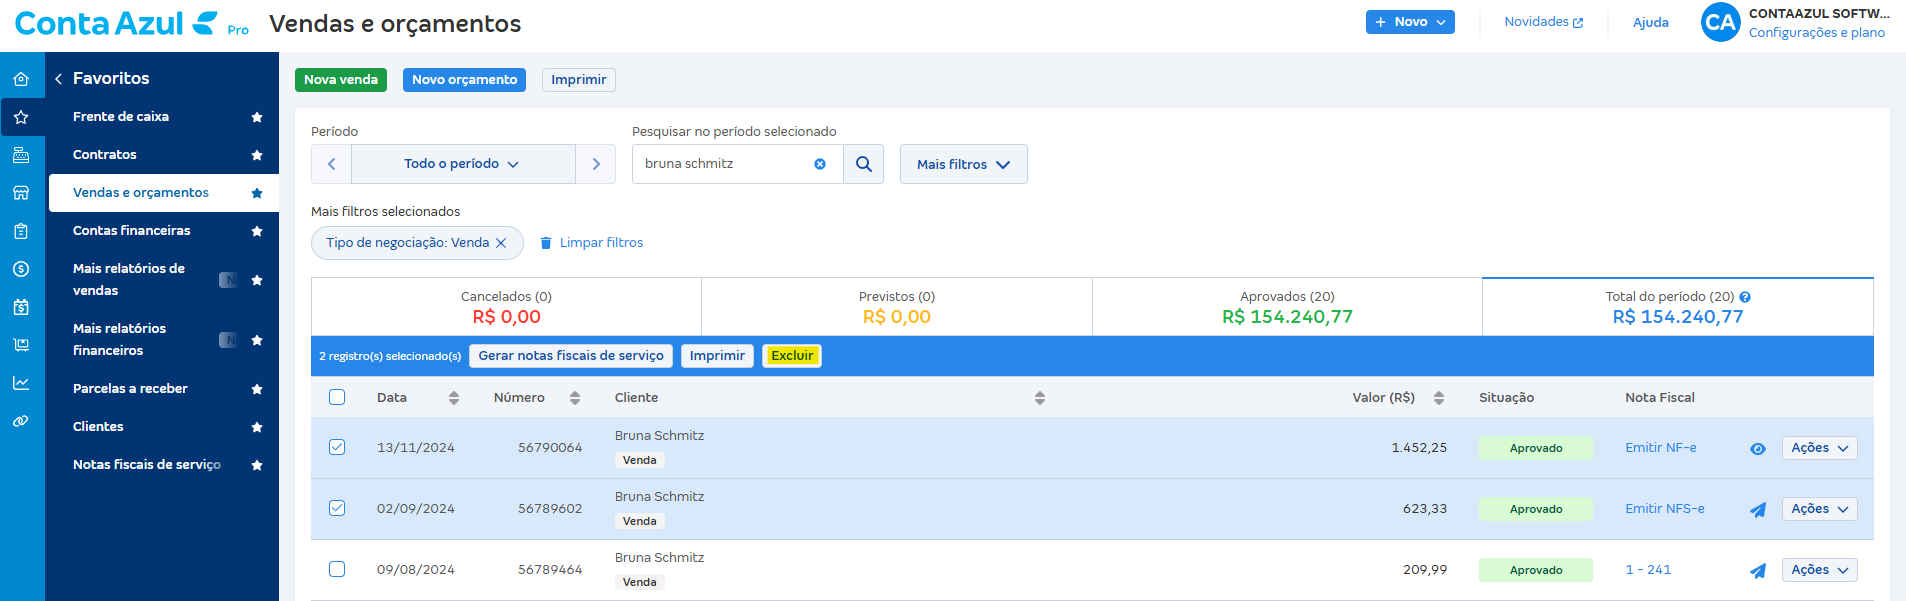This screenshot has width=1906, height=601.
Task: Open Ações dropdown for sale 56789464
Action: point(1819,570)
